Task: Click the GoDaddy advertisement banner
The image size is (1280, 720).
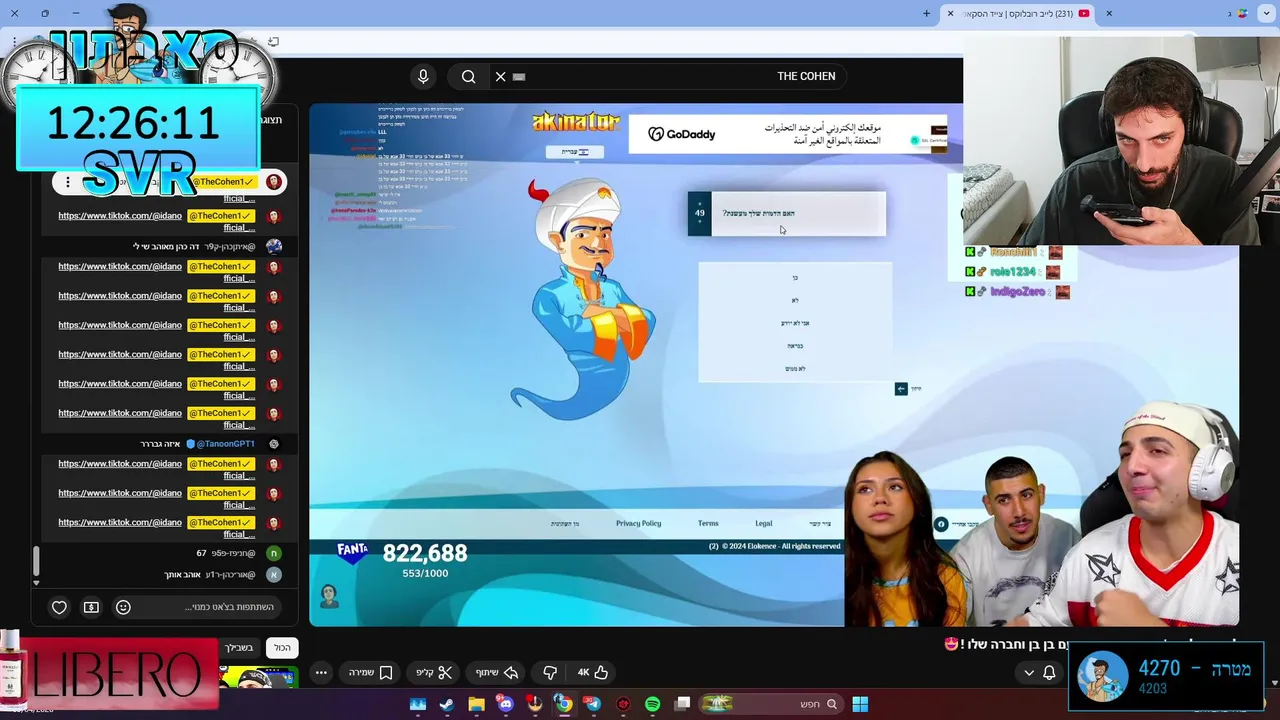Action: (x=789, y=134)
